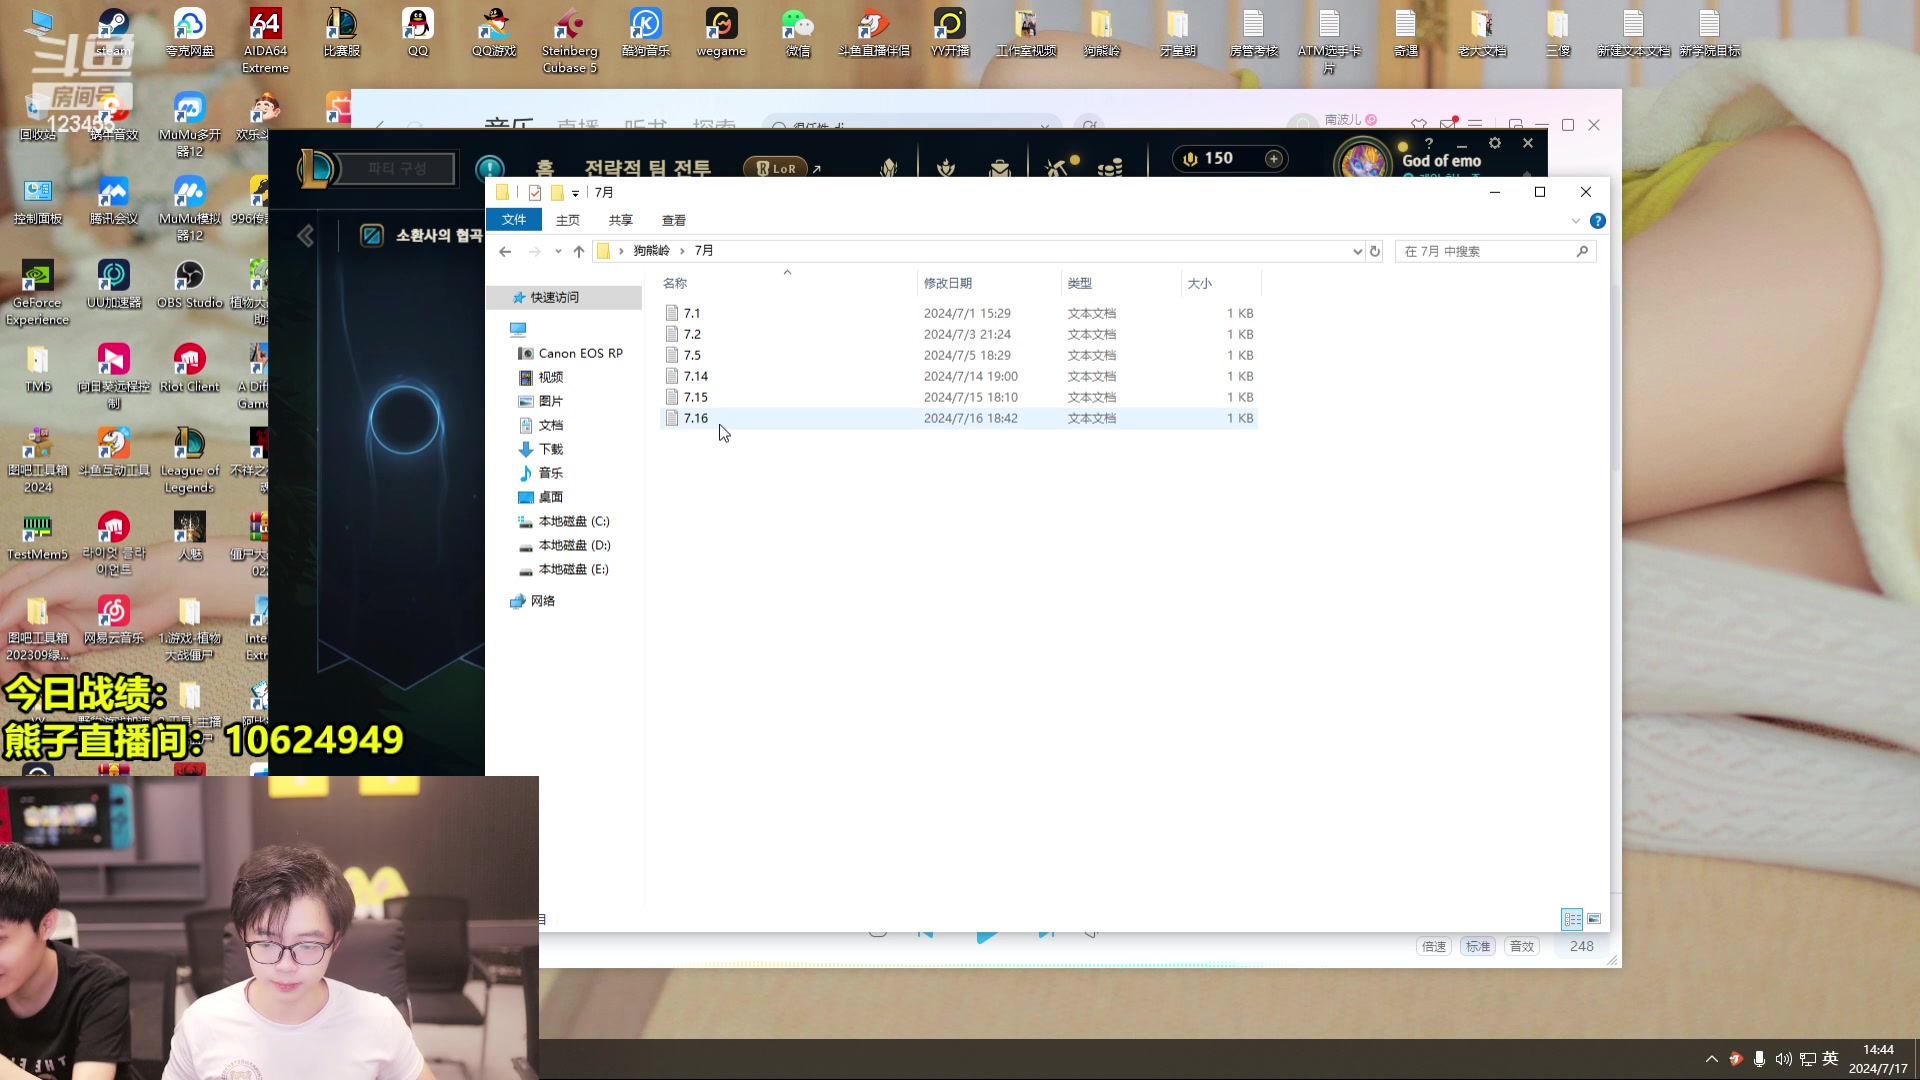
Task: Click Explorer up-one-level arrow
Action: tap(578, 251)
